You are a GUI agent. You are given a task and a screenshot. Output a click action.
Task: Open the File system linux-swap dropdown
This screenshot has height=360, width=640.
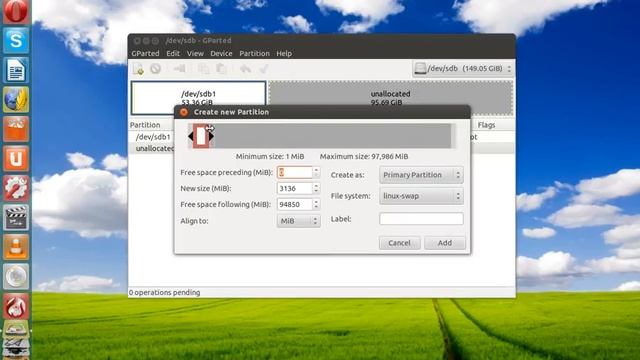[421, 196]
